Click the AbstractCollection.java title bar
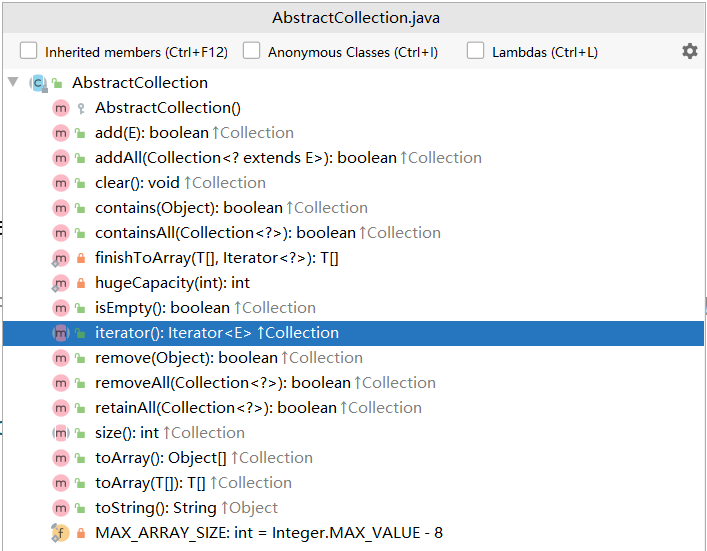Image resolution: width=707 pixels, height=551 pixels. click(x=355, y=18)
